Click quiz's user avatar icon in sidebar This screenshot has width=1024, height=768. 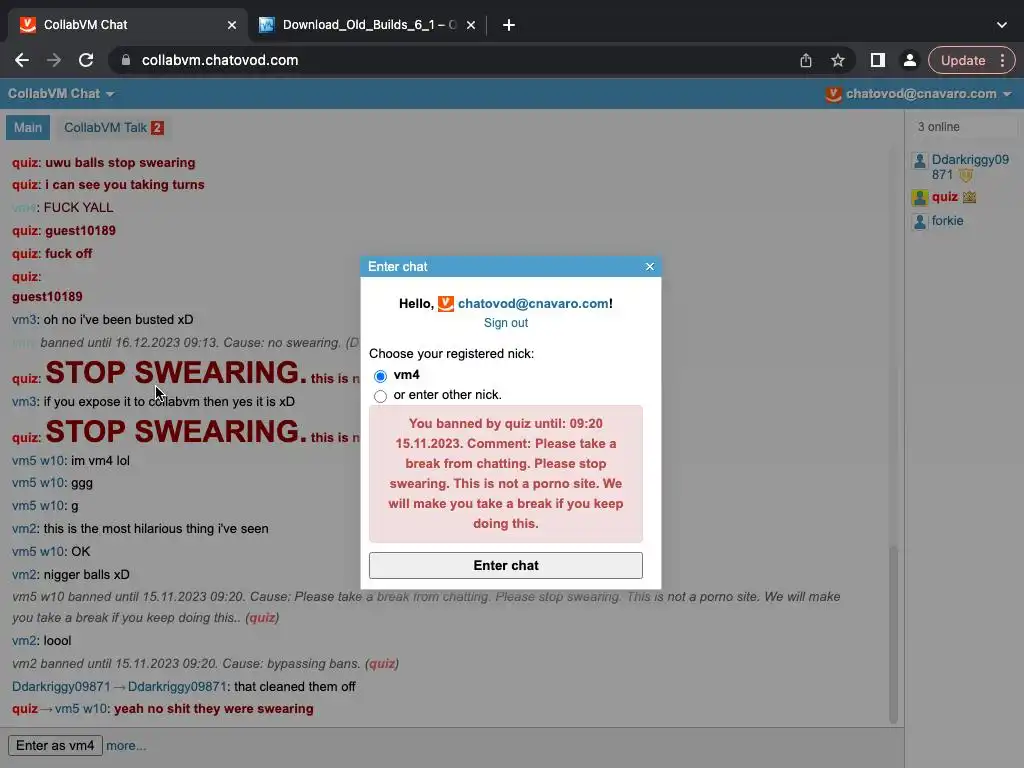920,197
